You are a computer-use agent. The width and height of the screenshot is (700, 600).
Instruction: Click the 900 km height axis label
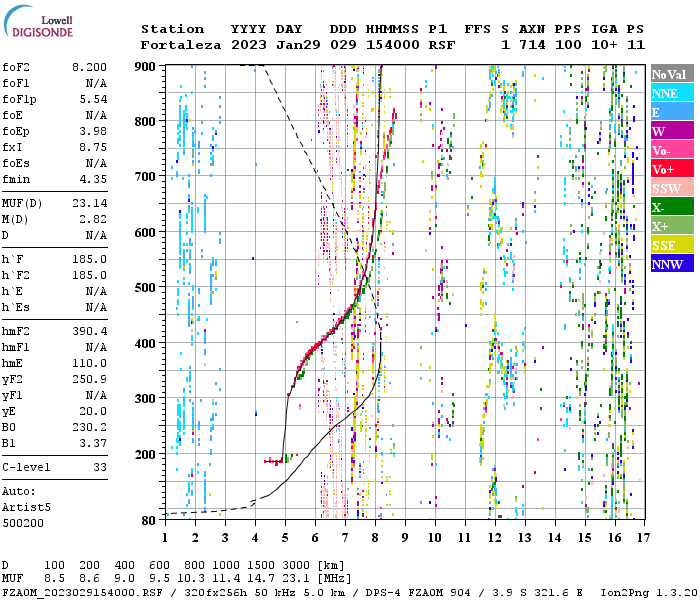pos(145,67)
